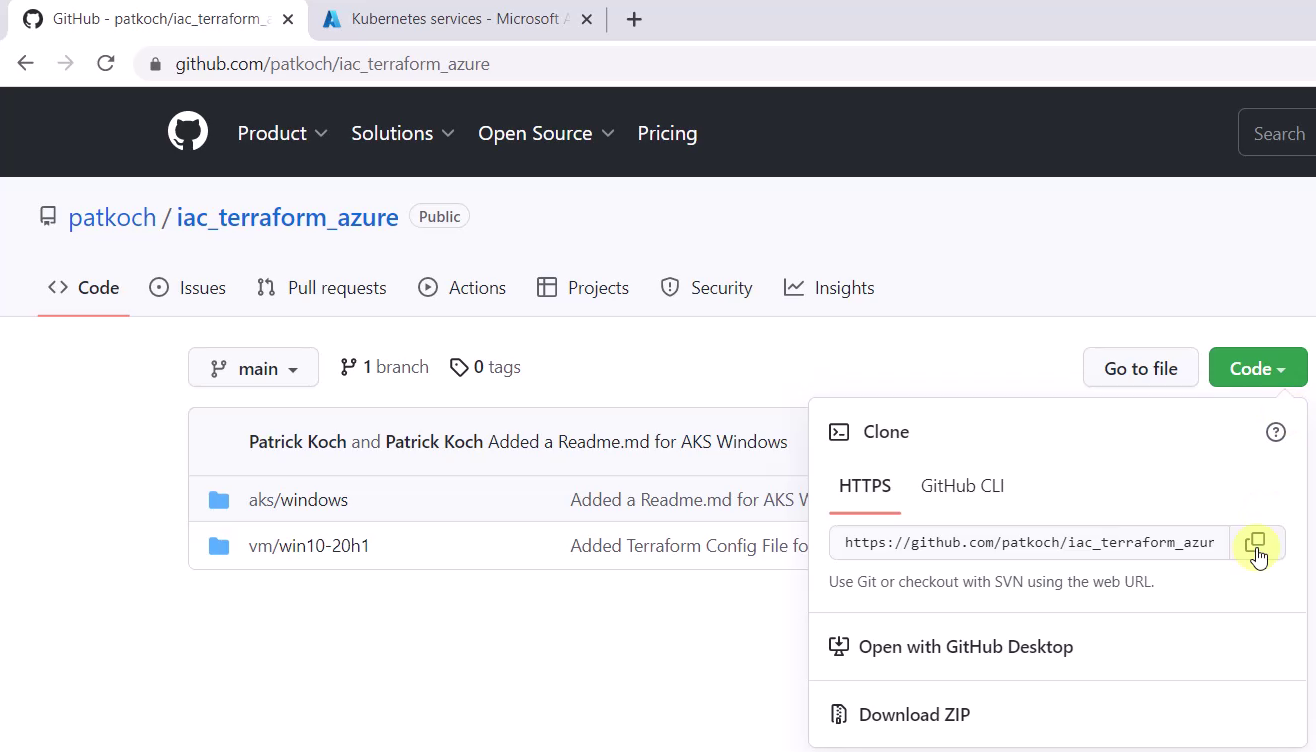This screenshot has height=752, width=1316.
Task: Open the Security tab
Action: click(706, 288)
